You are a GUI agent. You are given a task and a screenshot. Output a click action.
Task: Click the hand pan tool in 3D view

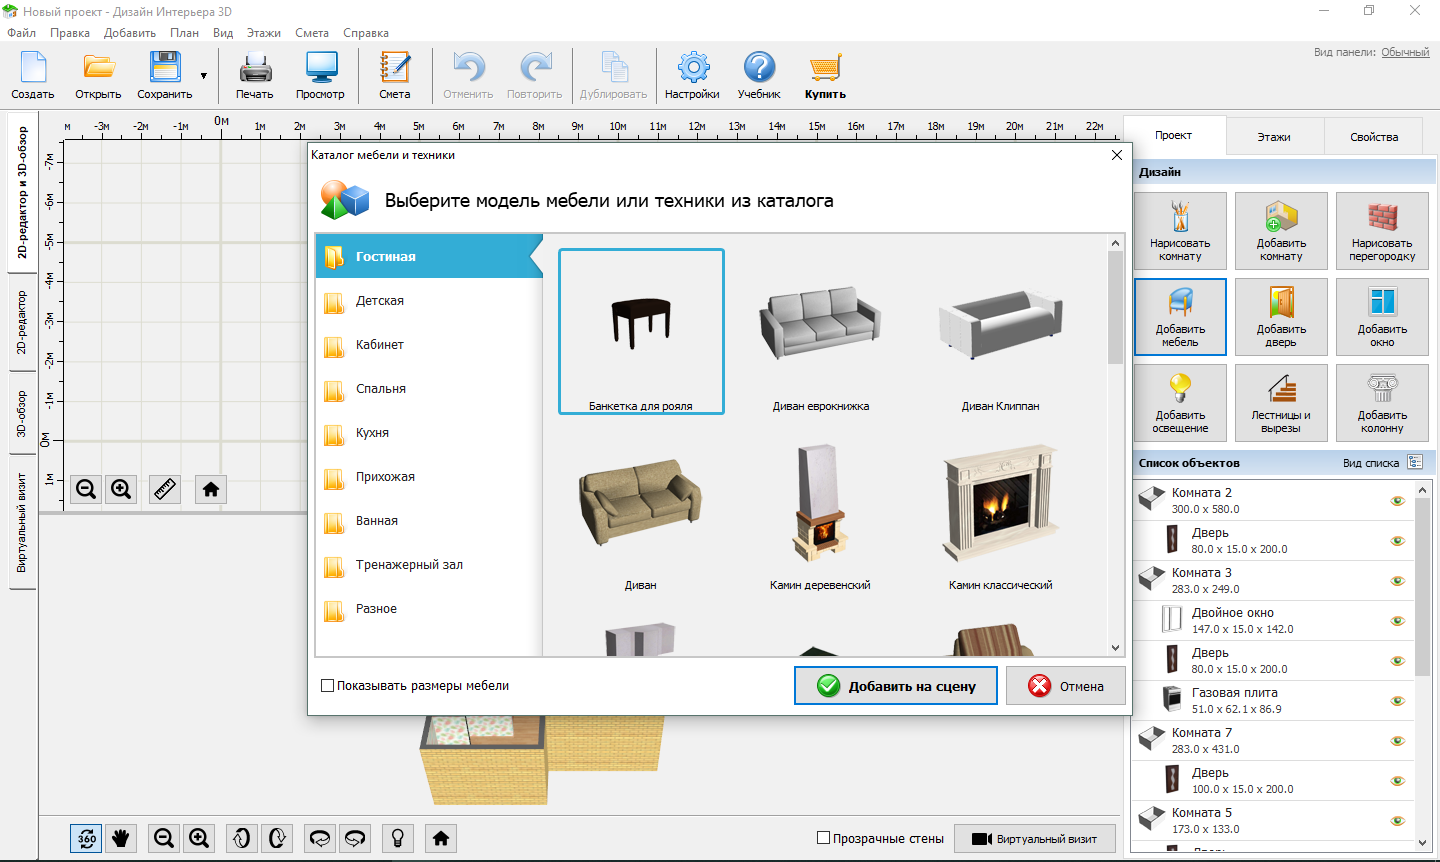coord(121,838)
